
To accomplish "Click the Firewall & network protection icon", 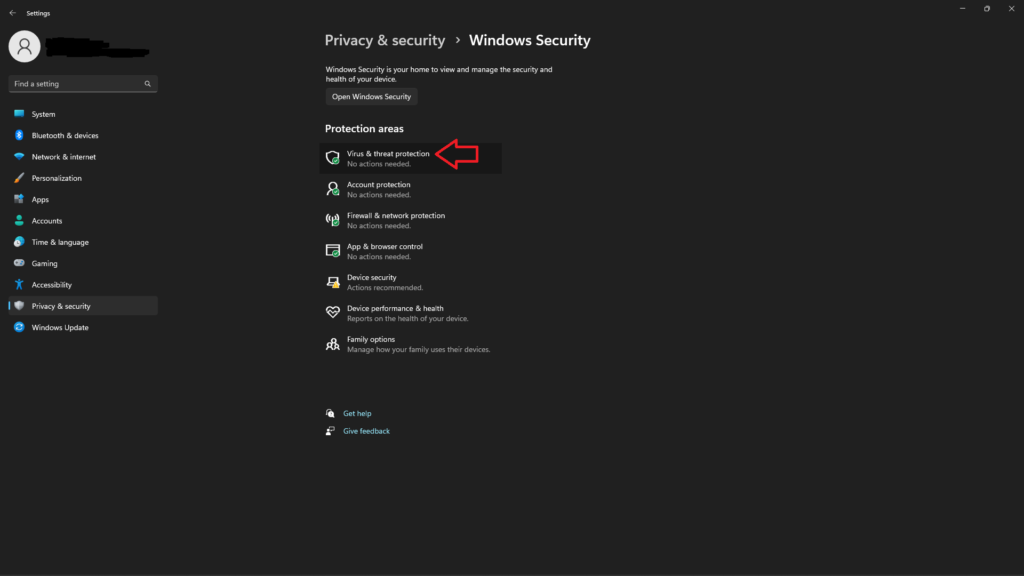I will 333,220.
